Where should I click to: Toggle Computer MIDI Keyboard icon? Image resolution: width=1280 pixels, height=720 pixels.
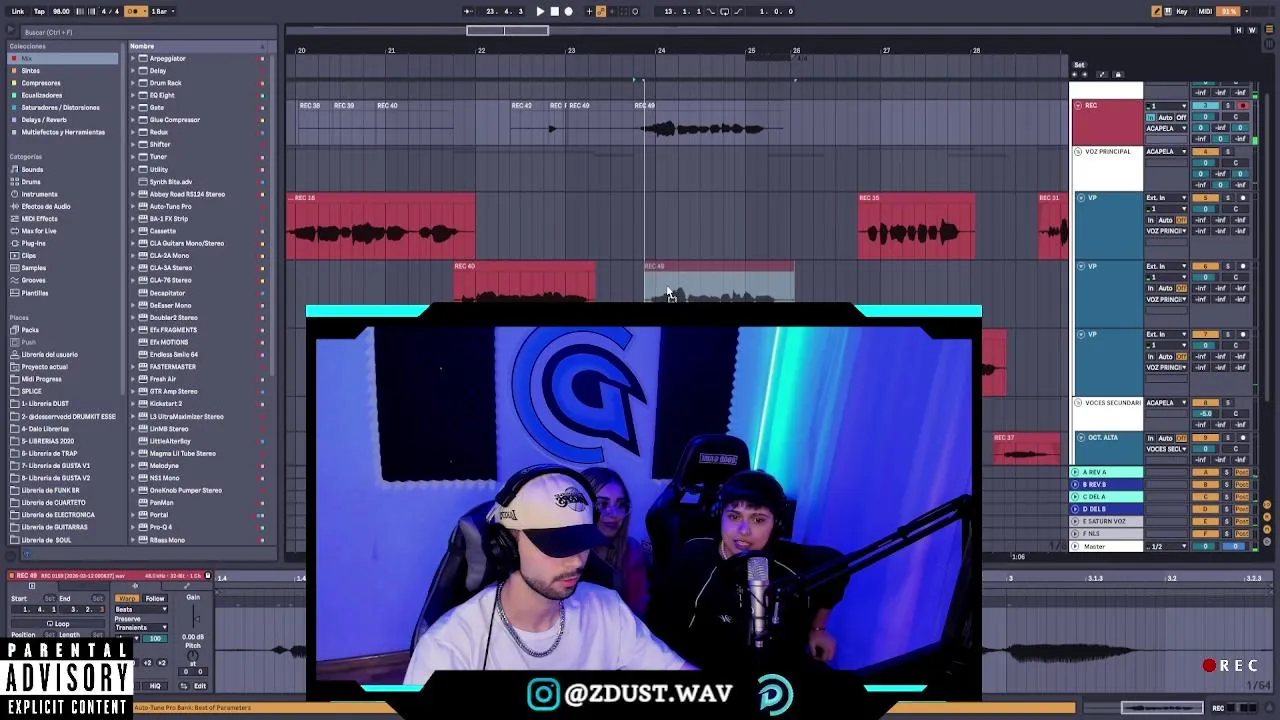tap(1170, 11)
